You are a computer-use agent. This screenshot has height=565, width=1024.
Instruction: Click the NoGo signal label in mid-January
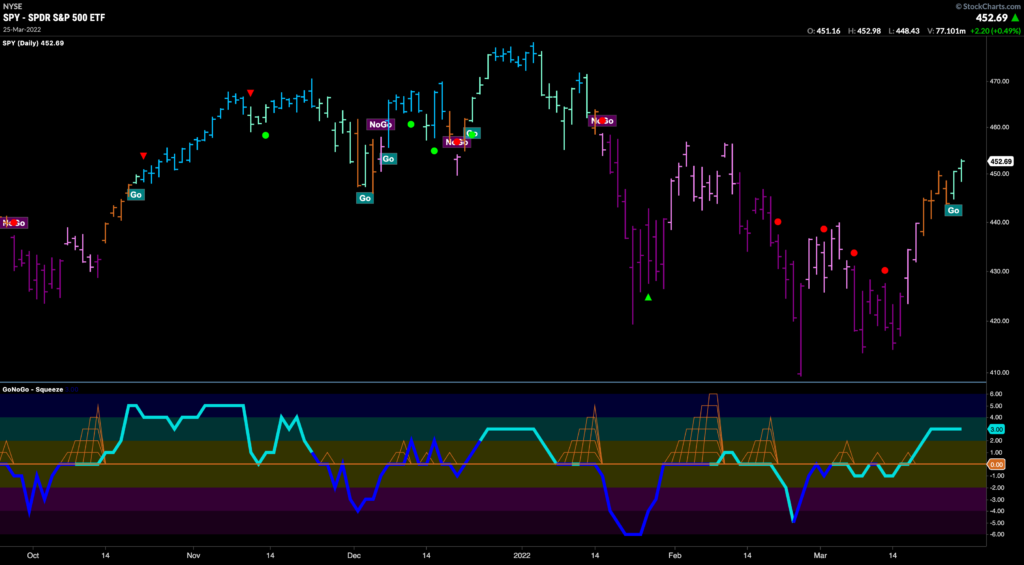(603, 121)
